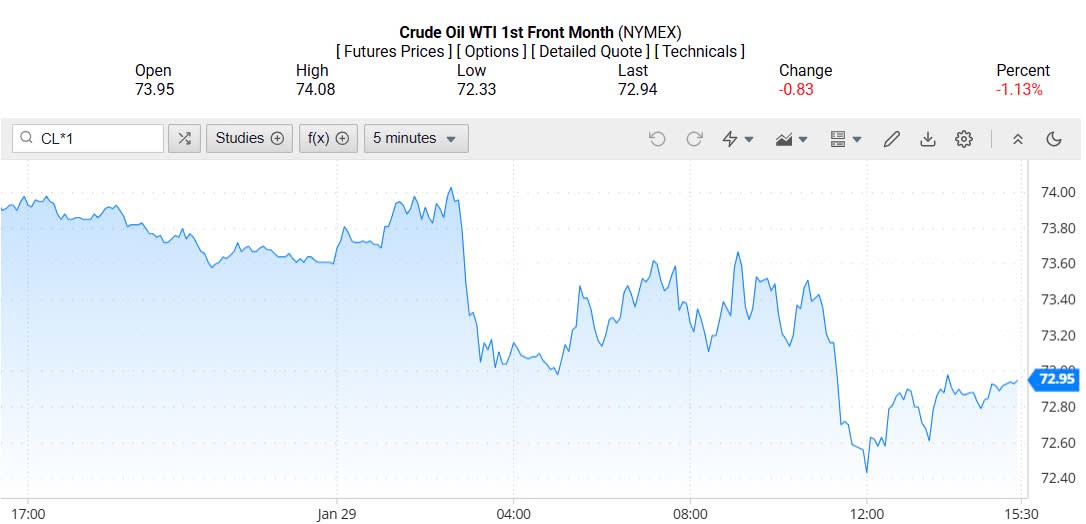Open the drawing pencil tool
This screenshot has height=524, width=1086.
[x=892, y=139]
